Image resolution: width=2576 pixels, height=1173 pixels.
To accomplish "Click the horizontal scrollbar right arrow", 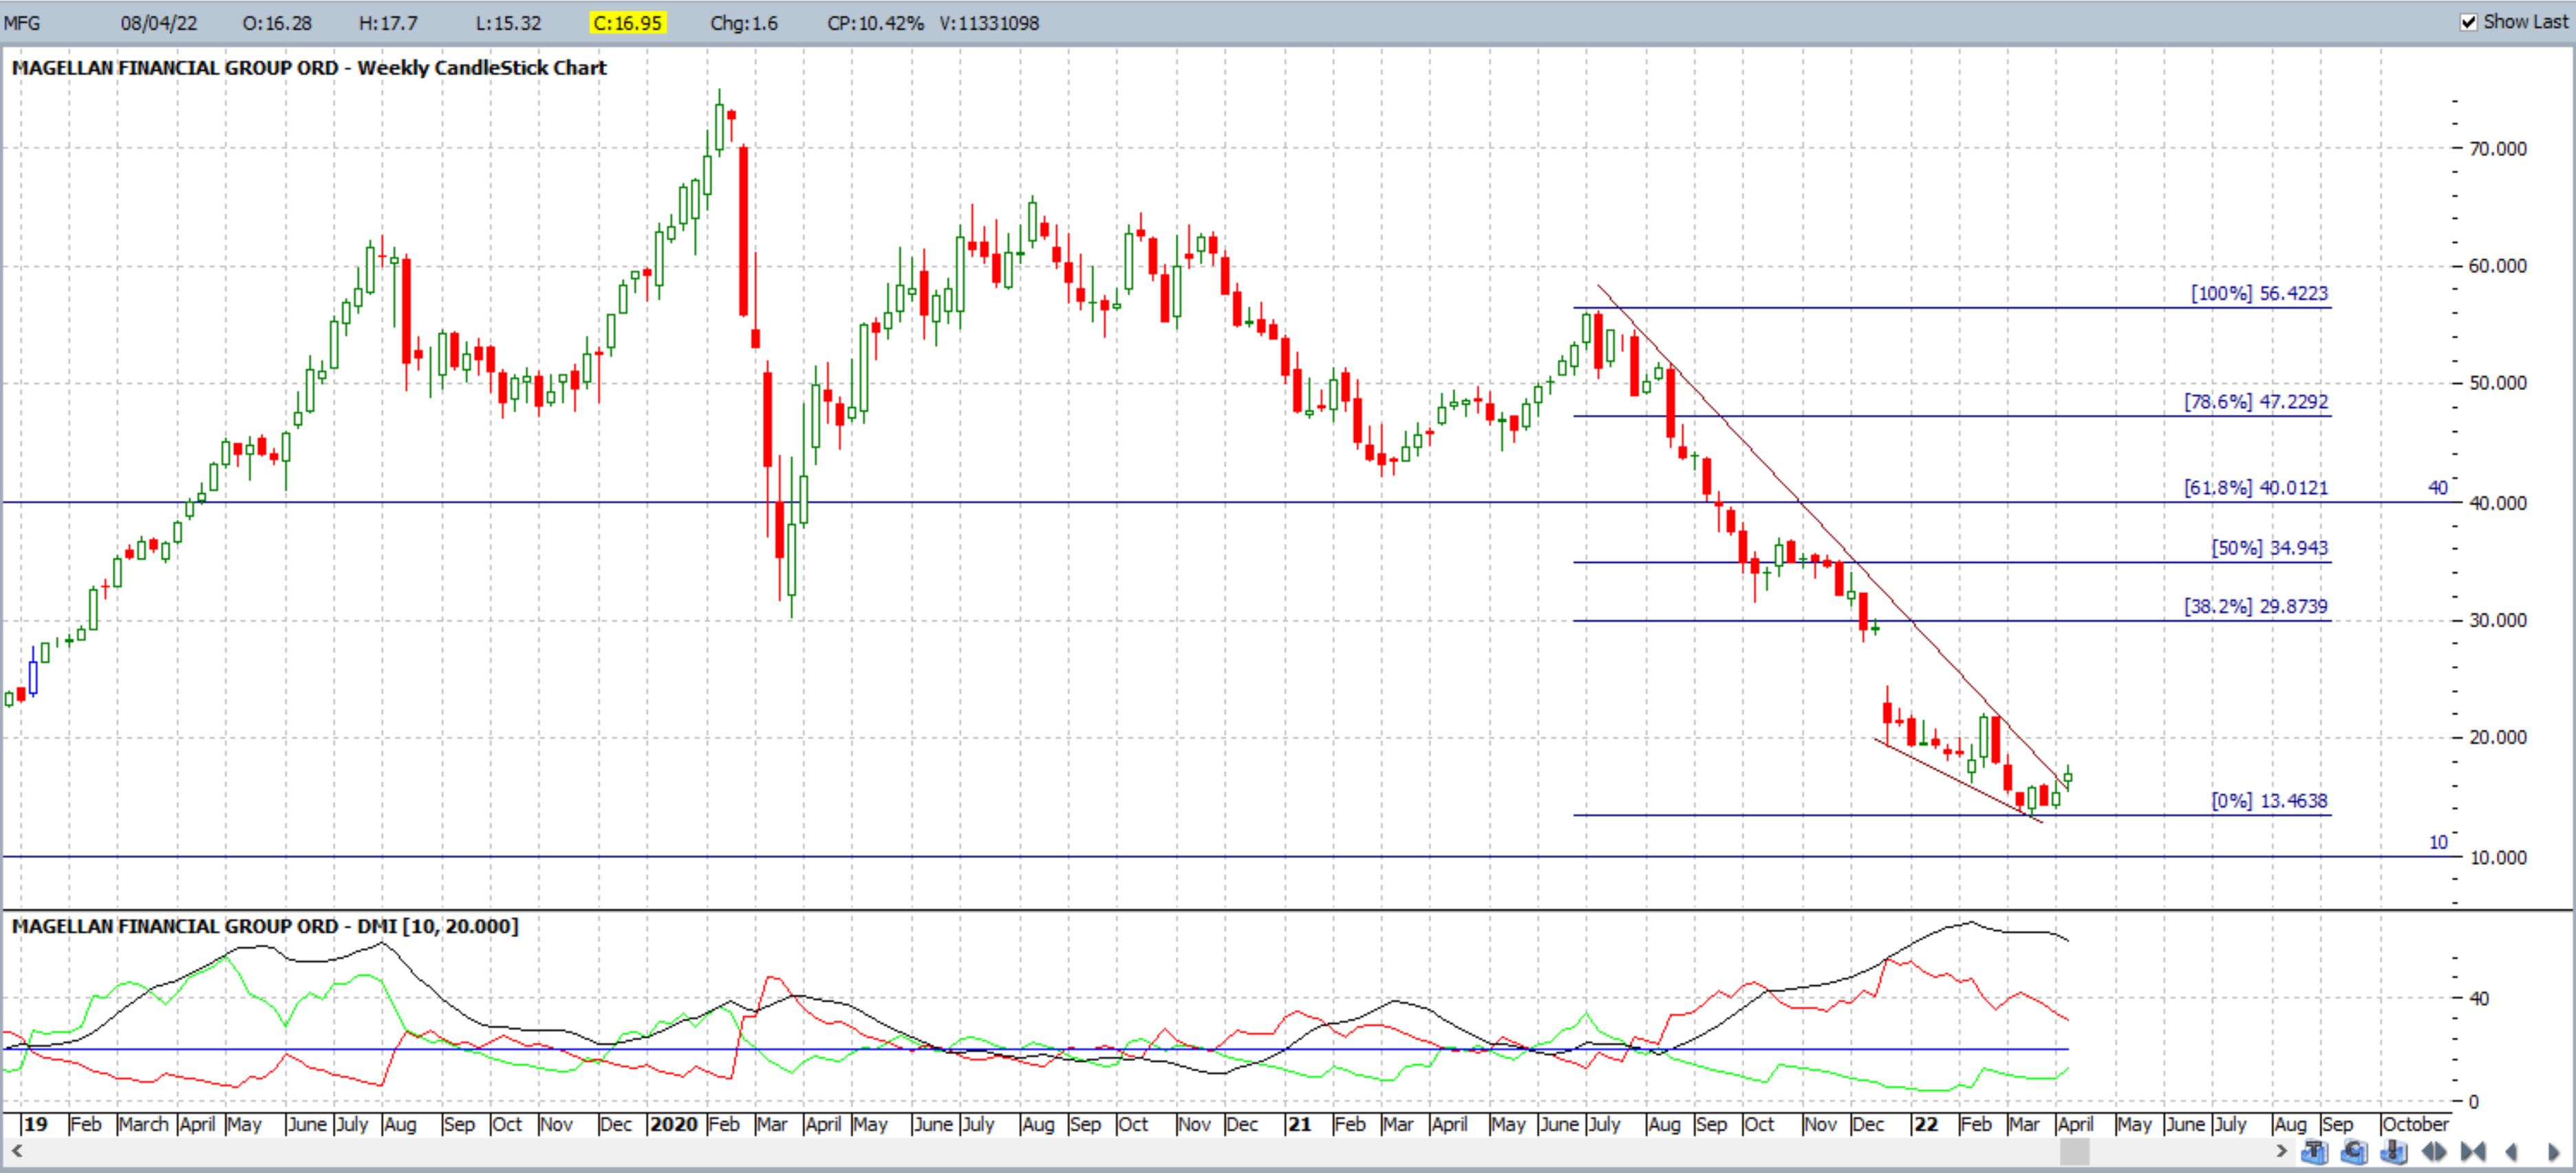I will (2281, 1152).
